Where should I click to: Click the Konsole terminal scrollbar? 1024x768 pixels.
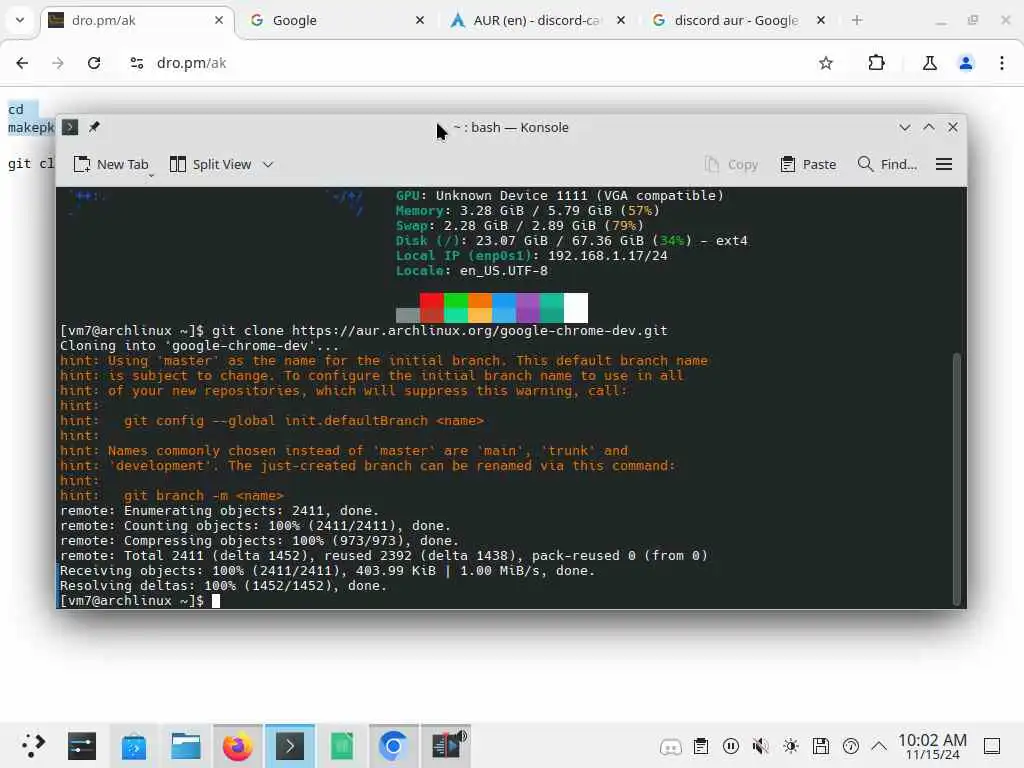pos(957,478)
